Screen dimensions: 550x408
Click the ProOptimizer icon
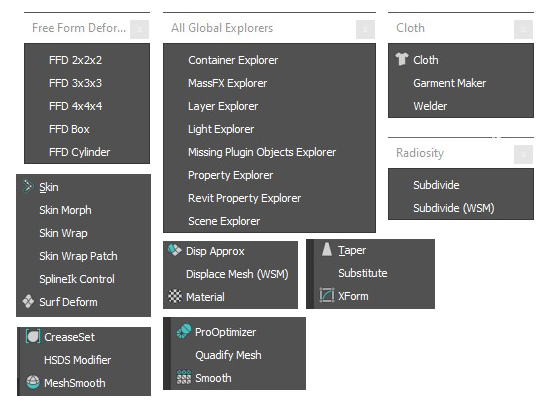(184, 331)
